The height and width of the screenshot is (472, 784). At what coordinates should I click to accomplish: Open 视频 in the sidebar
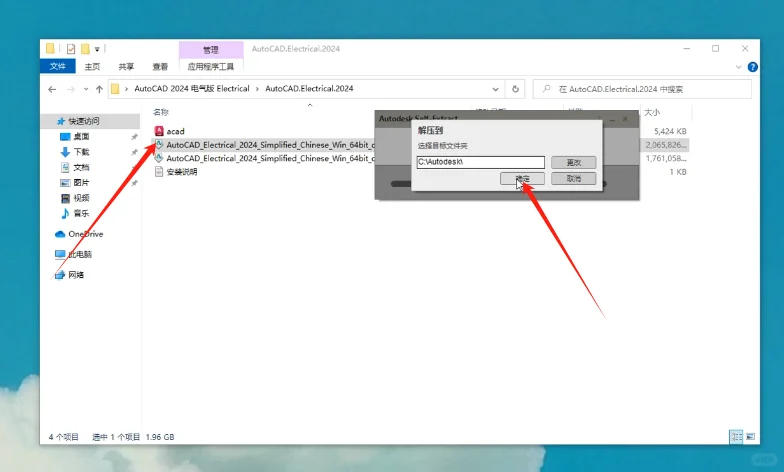pos(81,198)
